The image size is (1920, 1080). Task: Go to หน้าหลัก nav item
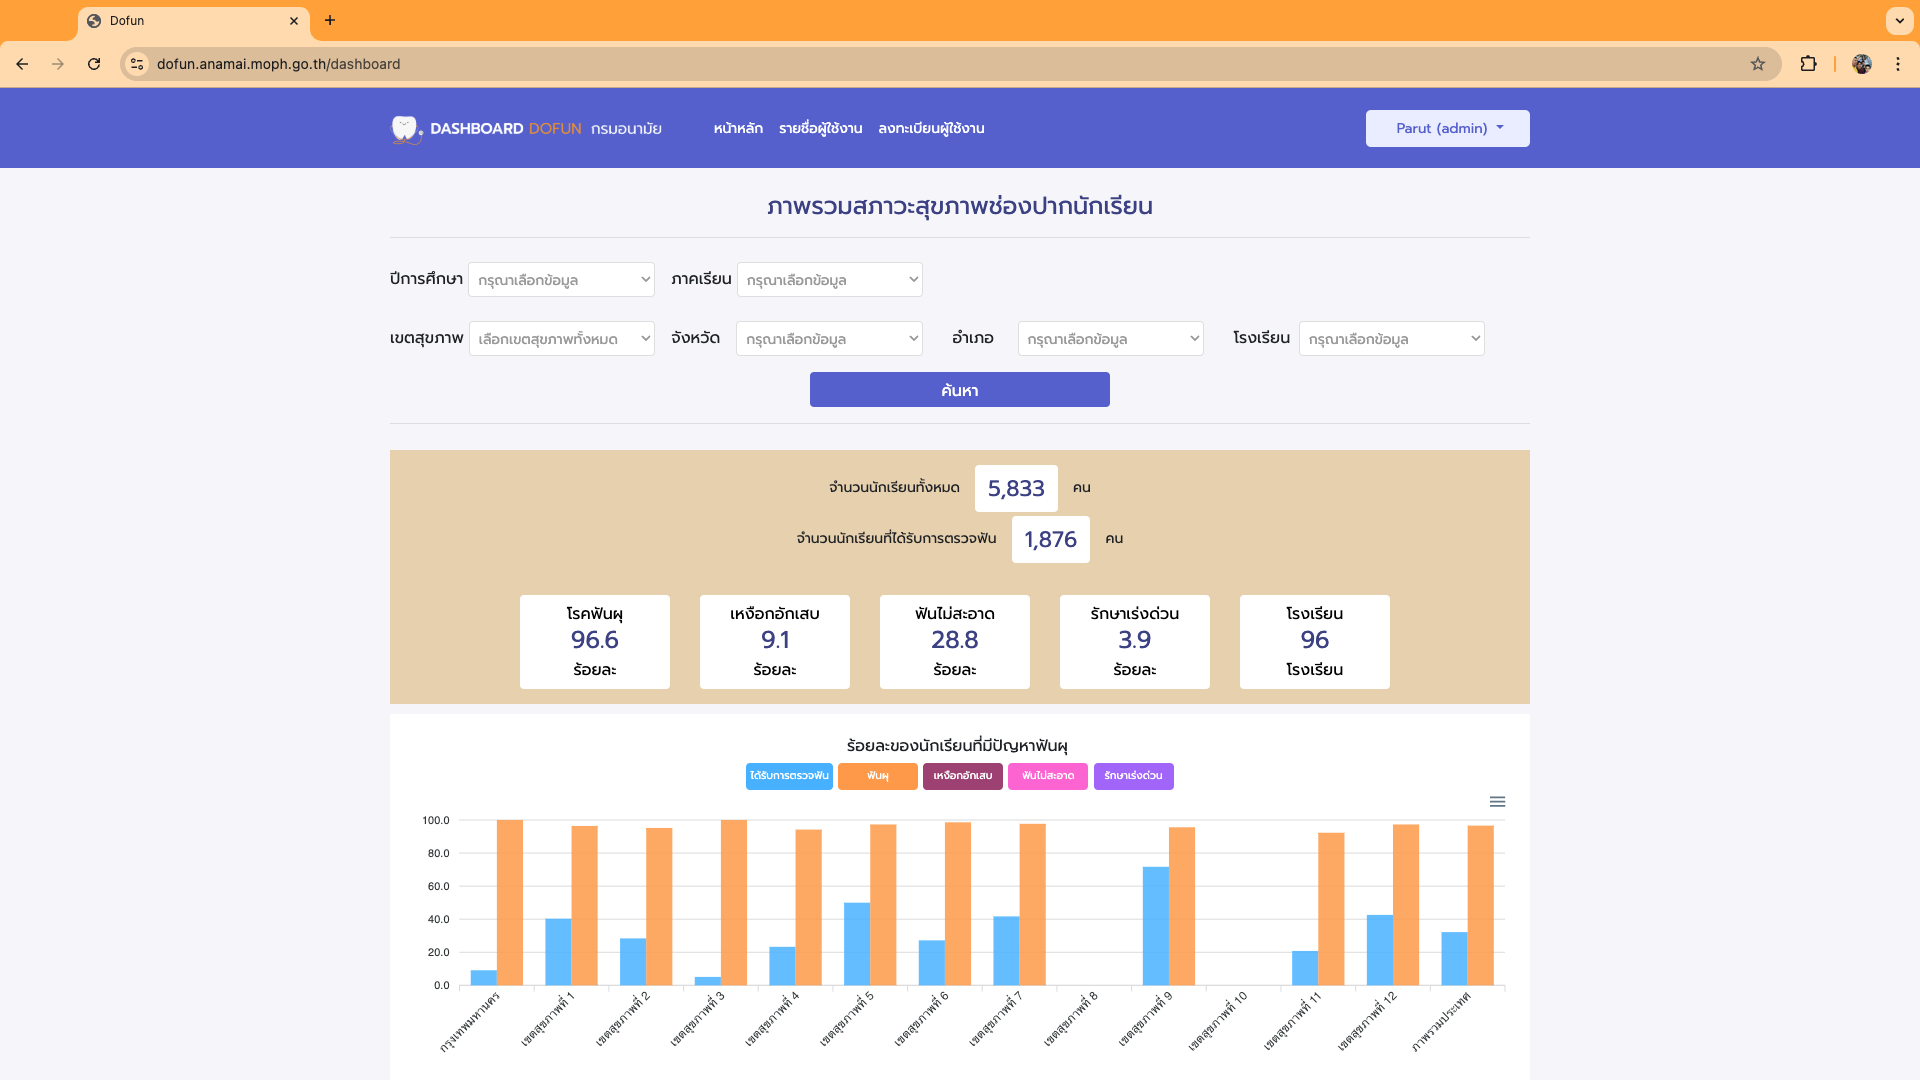[738, 129]
